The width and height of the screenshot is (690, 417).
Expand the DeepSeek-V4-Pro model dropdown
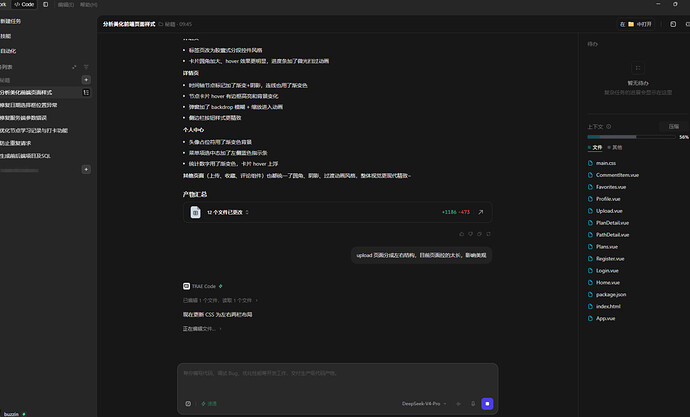(424, 403)
